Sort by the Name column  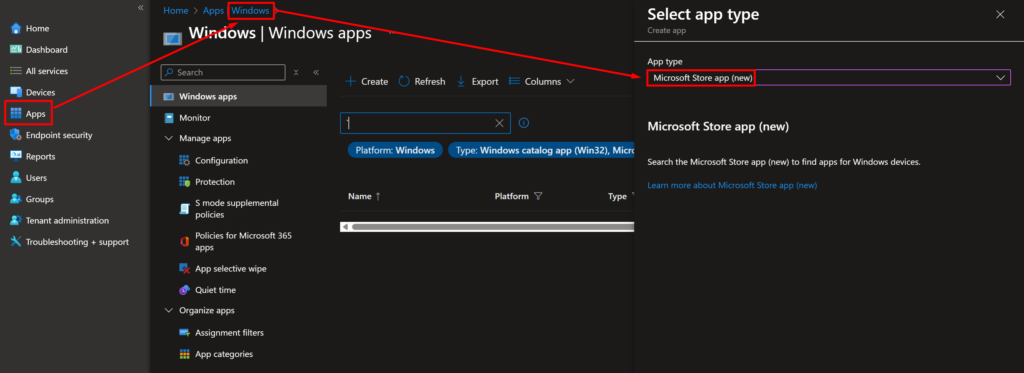coord(364,197)
